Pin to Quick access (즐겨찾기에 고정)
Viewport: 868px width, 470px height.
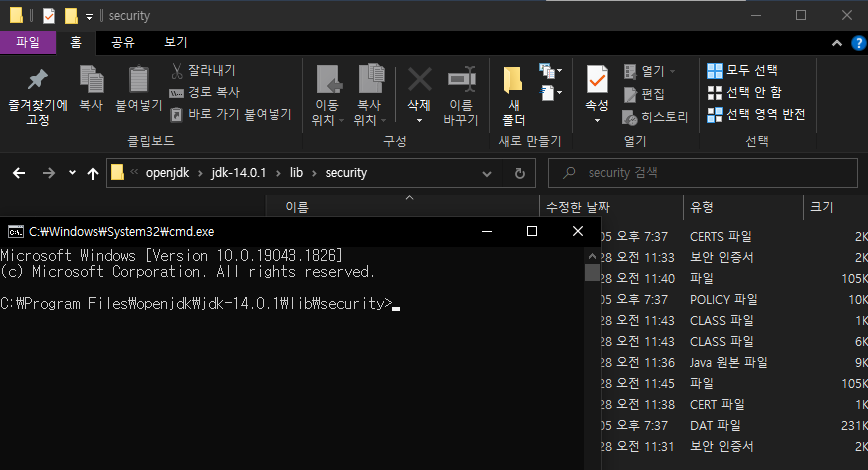pos(38,96)
